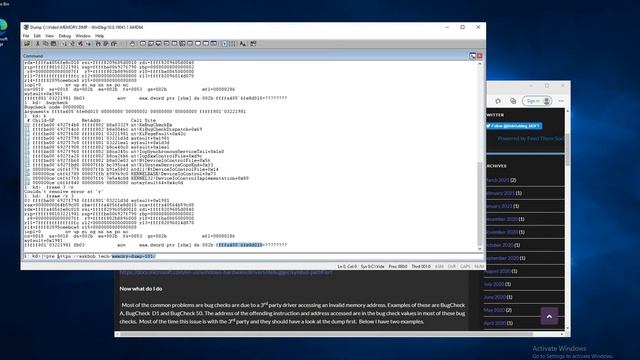
Task: Open the Edit menu in WinDbg
Action: click(x=38, y=36)
